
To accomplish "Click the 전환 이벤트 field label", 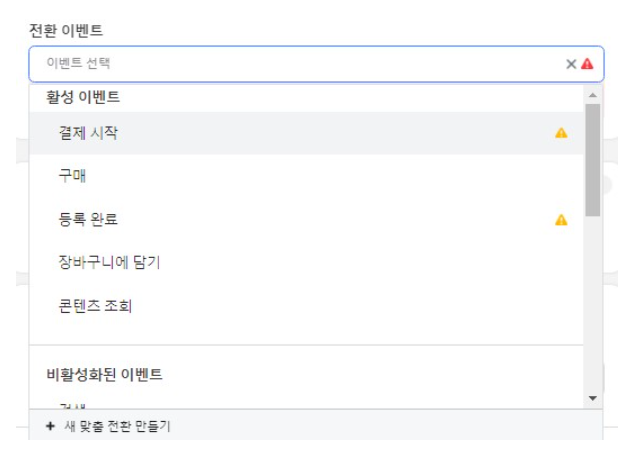I will click(x=66, y=30).
